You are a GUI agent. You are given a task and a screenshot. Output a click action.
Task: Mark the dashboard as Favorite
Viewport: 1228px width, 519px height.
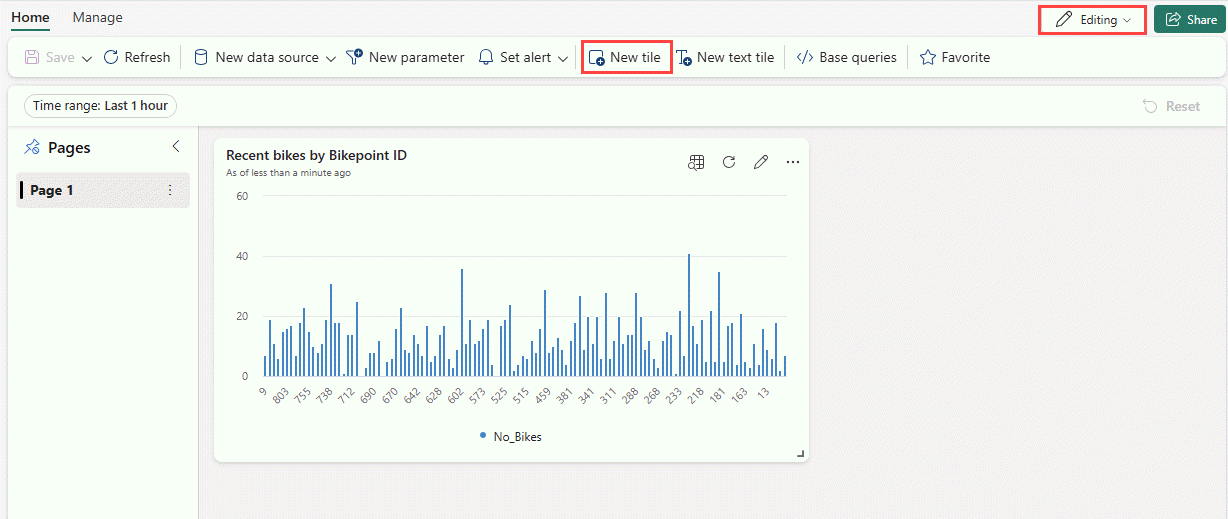pyautogui.click(x=955, y=57)
